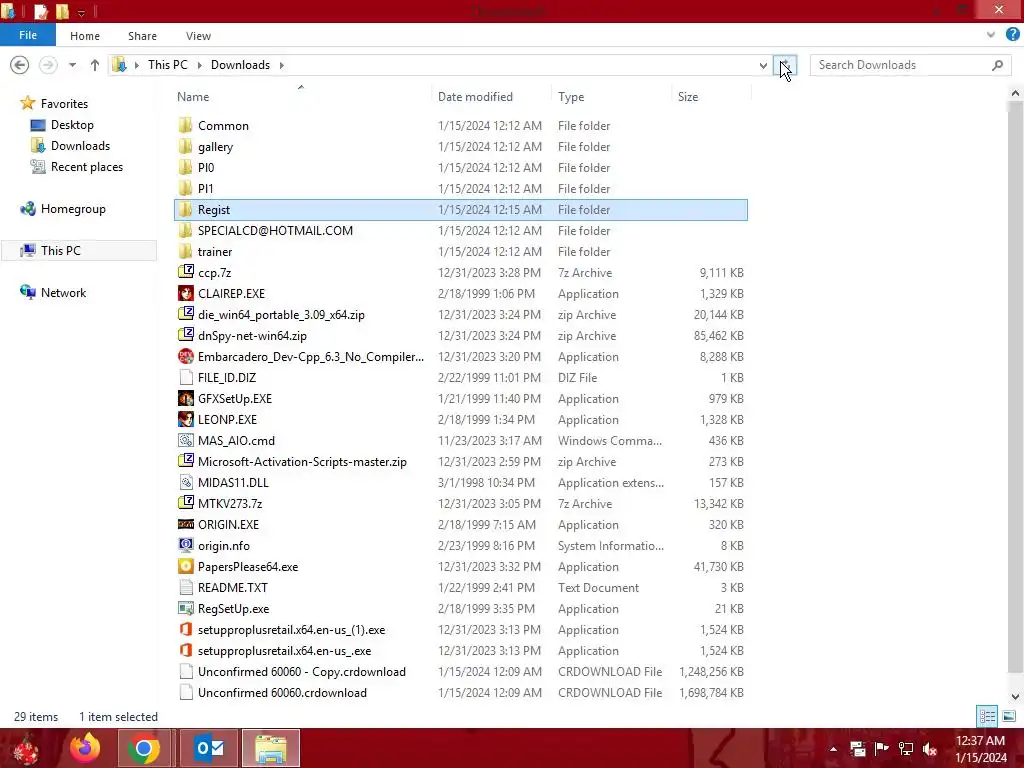Sort by the Type column header
1024x768 pixels.
[571, 97]
